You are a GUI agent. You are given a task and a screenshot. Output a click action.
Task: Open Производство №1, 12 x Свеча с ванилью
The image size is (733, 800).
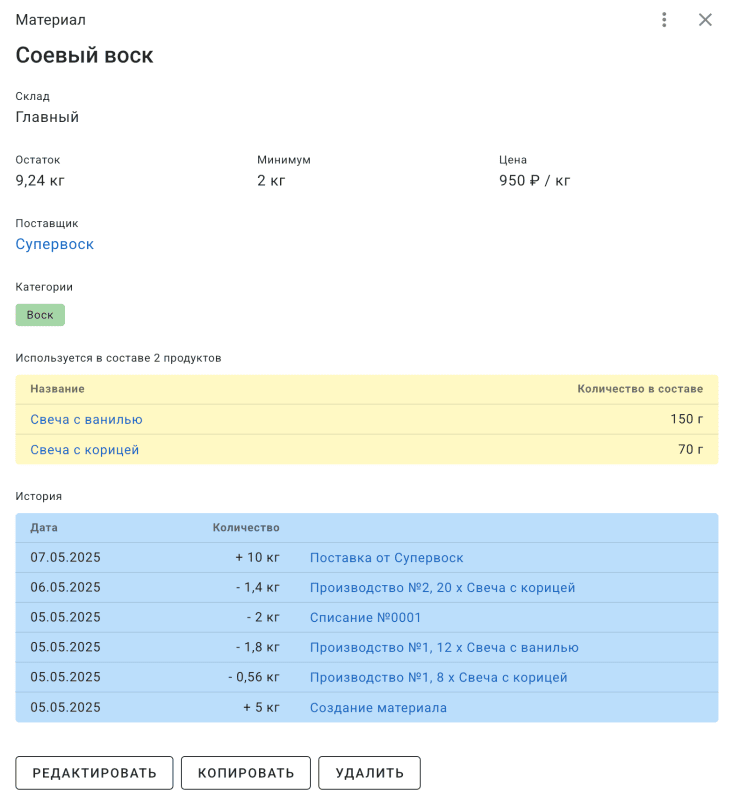click(x=444, y=648)
